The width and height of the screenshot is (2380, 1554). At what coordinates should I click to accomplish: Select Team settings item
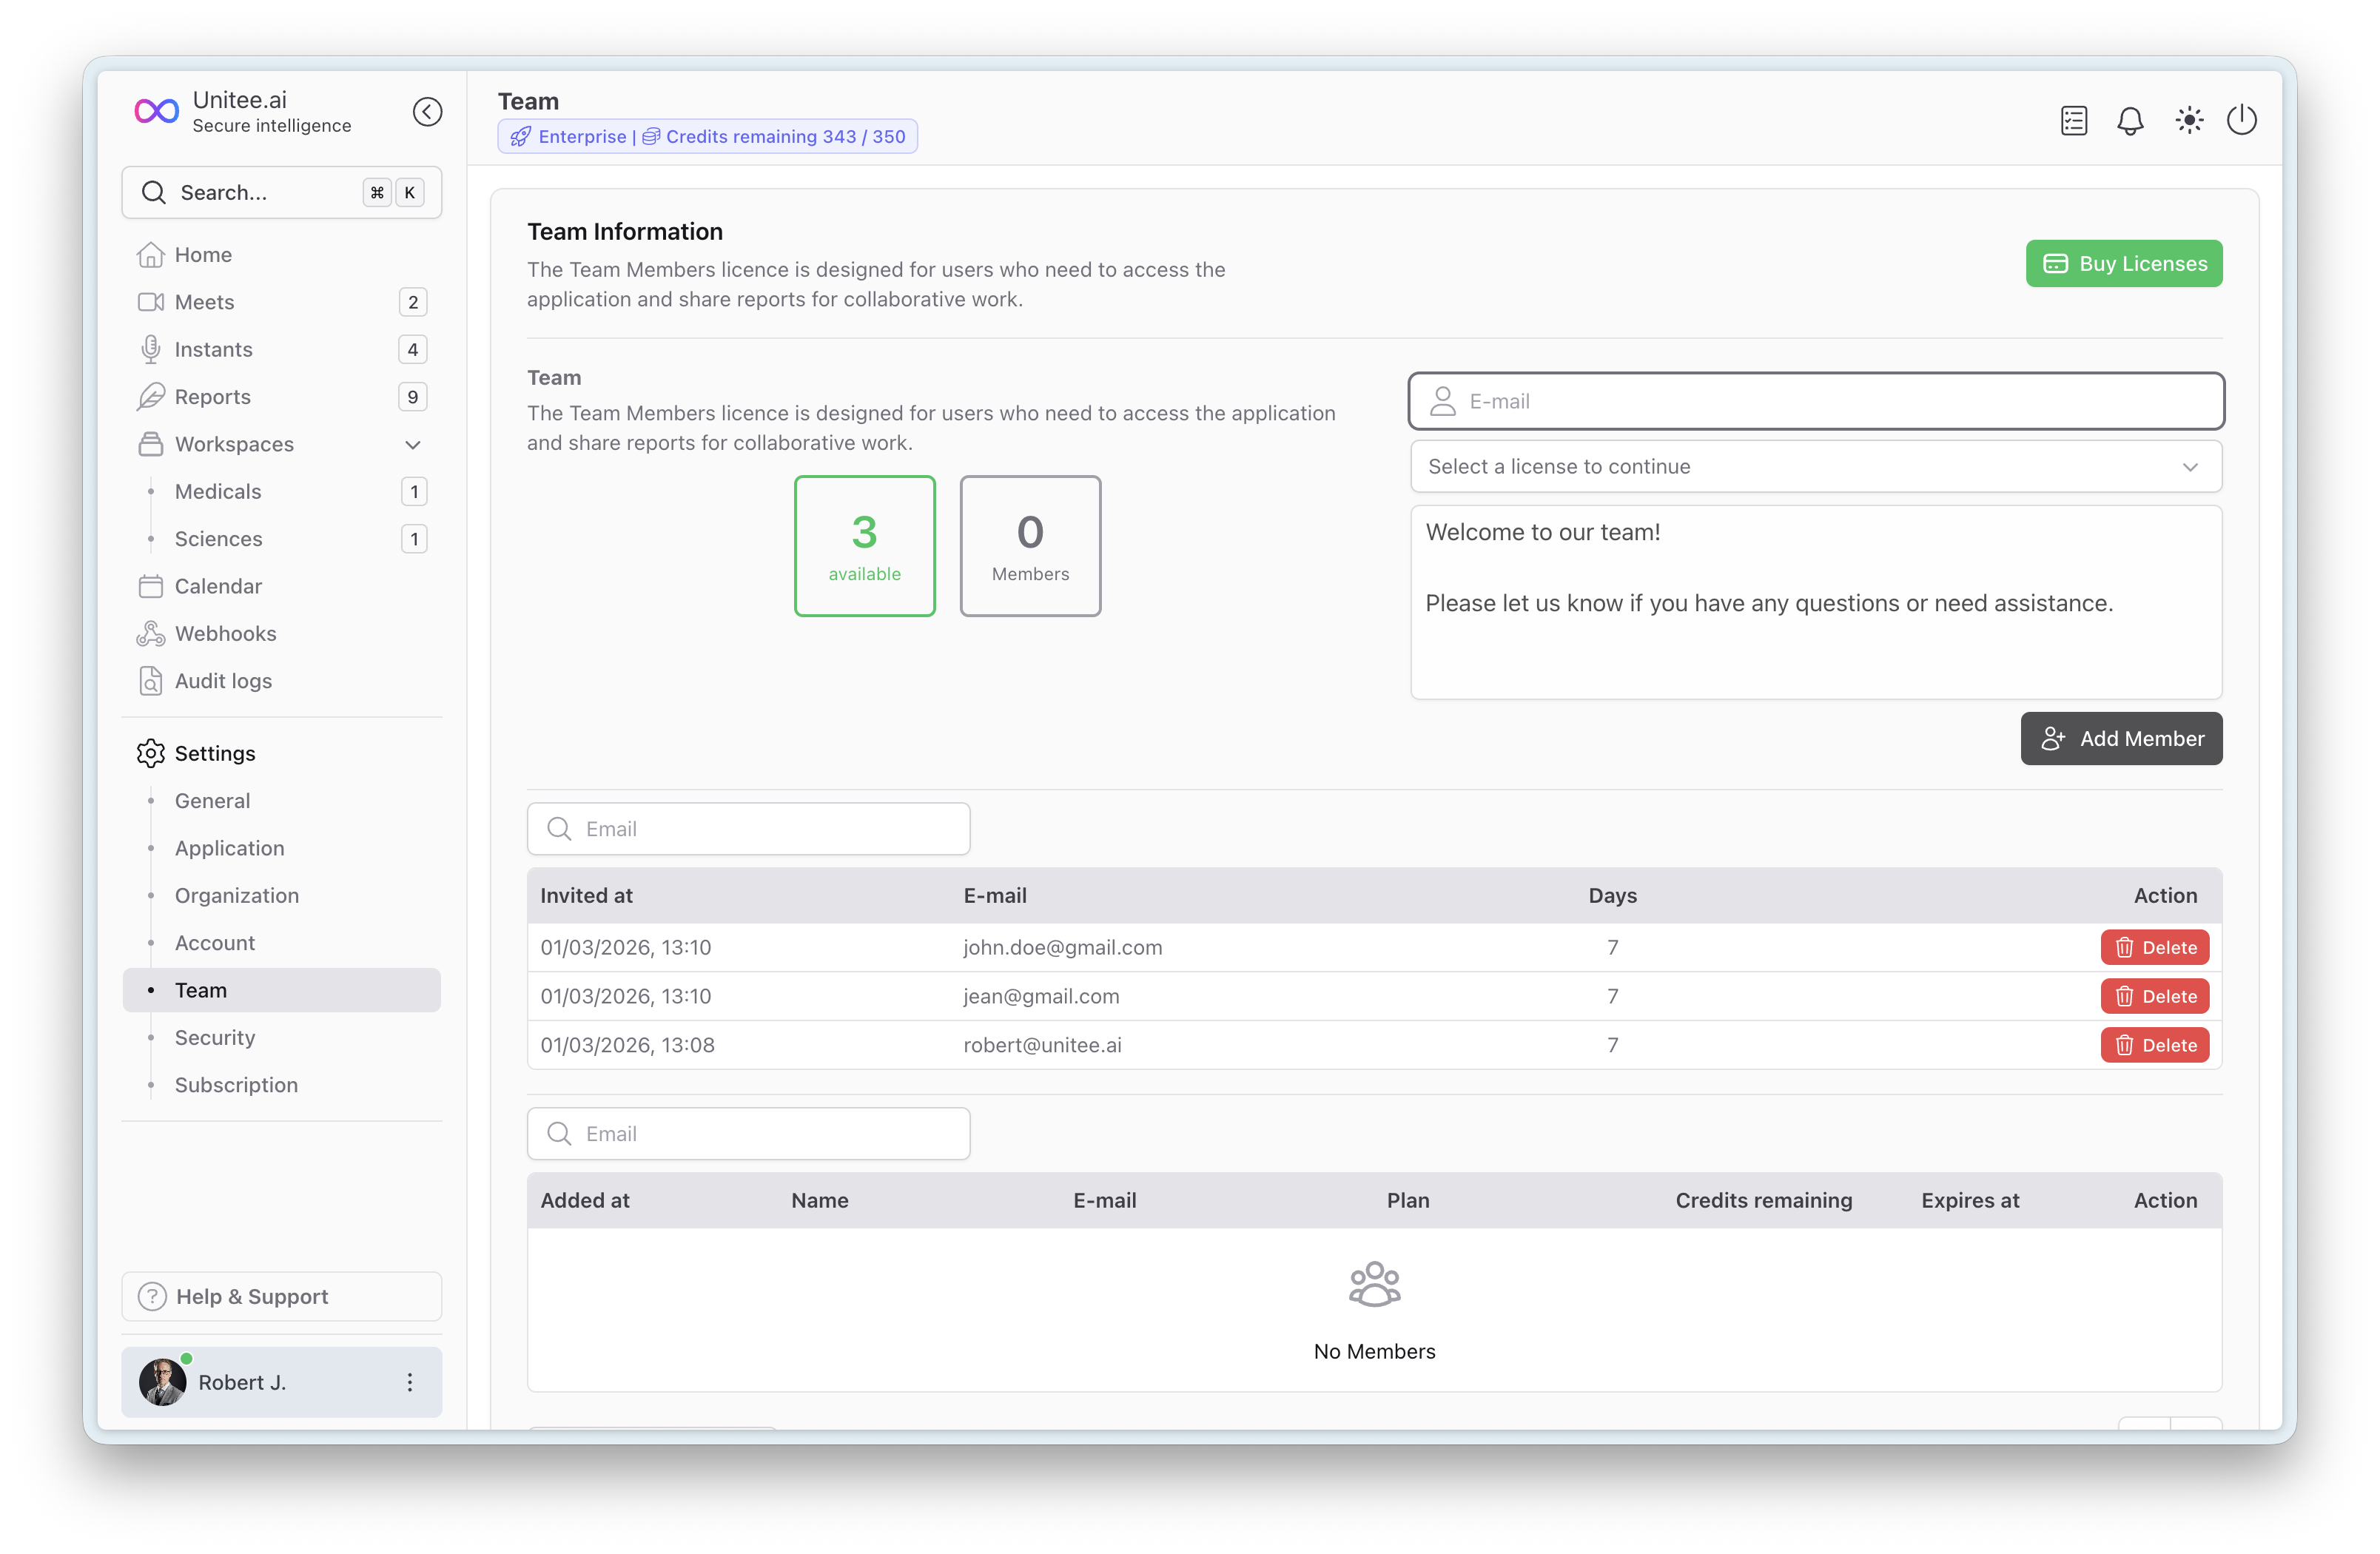coord(281,990)
